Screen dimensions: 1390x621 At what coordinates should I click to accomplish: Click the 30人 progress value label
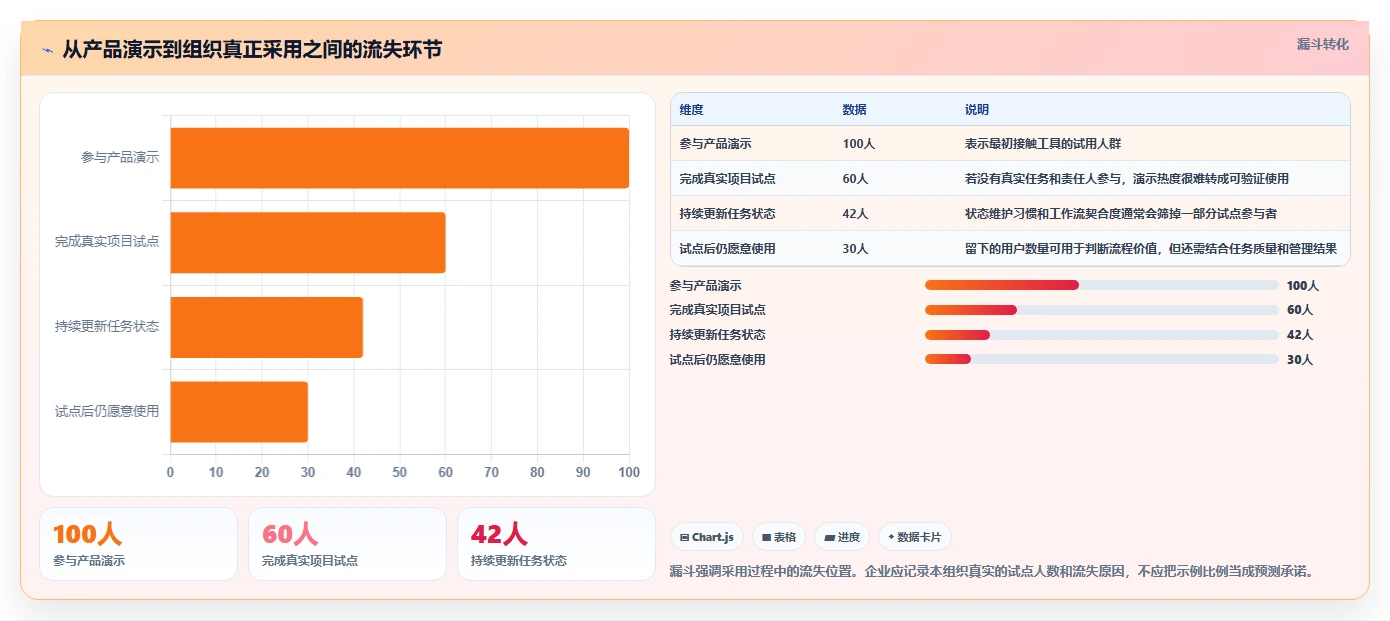[1300, 360]
